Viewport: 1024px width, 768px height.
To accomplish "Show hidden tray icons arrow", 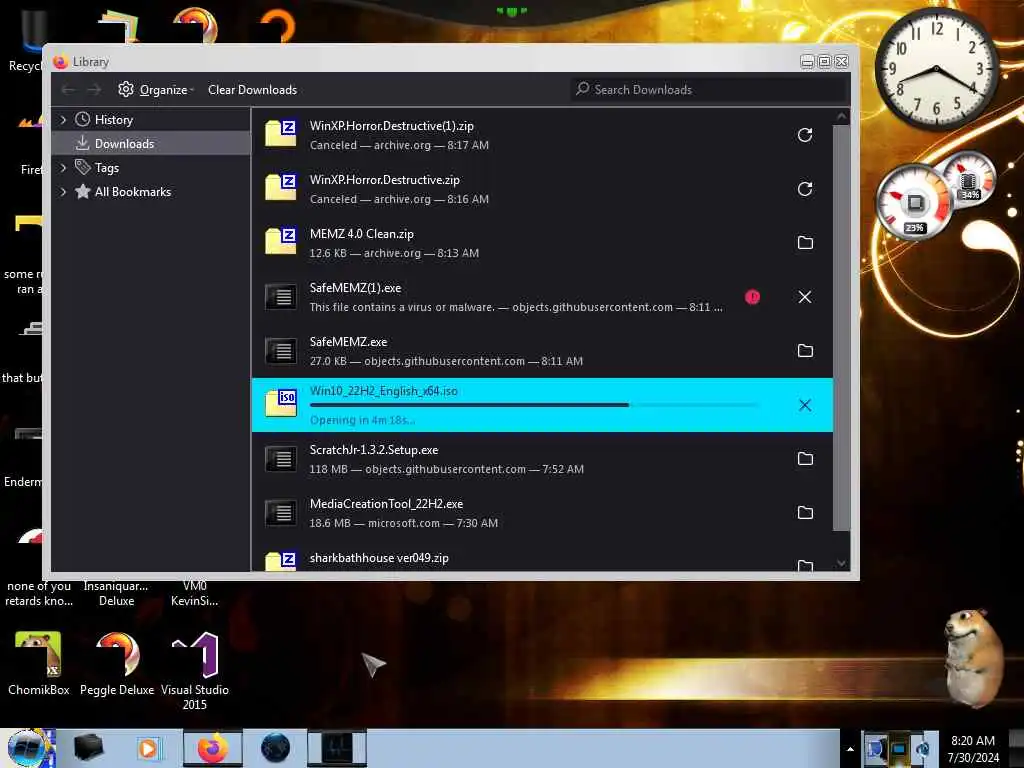I will 850,749.
